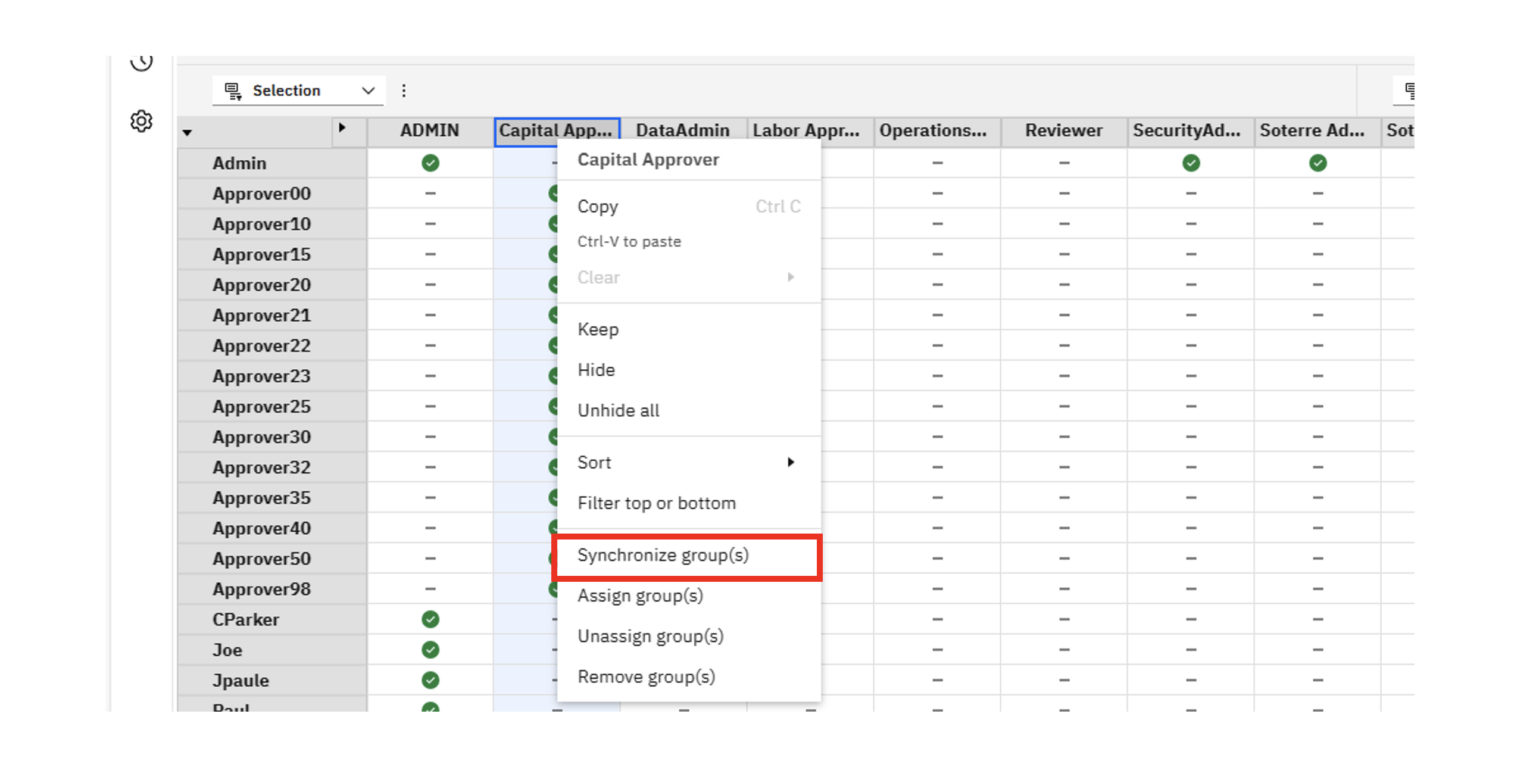Select the SecurityAdmin column header
This screenshot has height=767, width=1536.
[1191, 131]
